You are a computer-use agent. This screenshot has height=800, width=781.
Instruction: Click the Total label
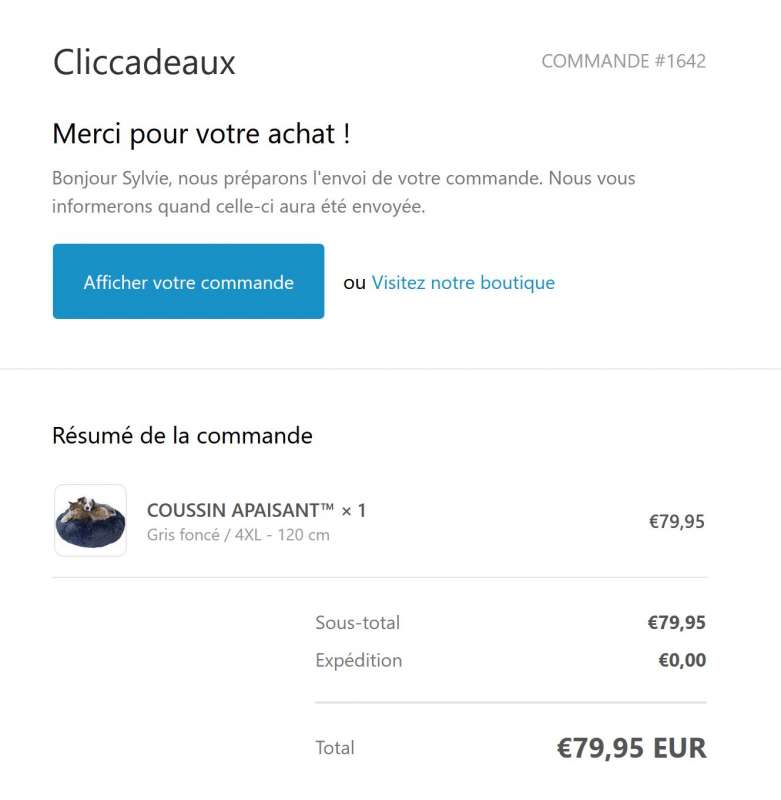pos(335,748)
